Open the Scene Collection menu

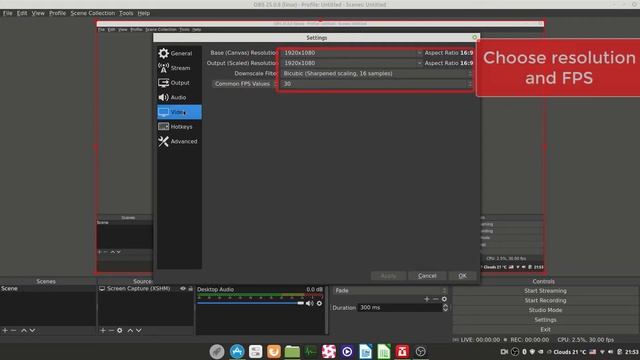tap(93, 13)
